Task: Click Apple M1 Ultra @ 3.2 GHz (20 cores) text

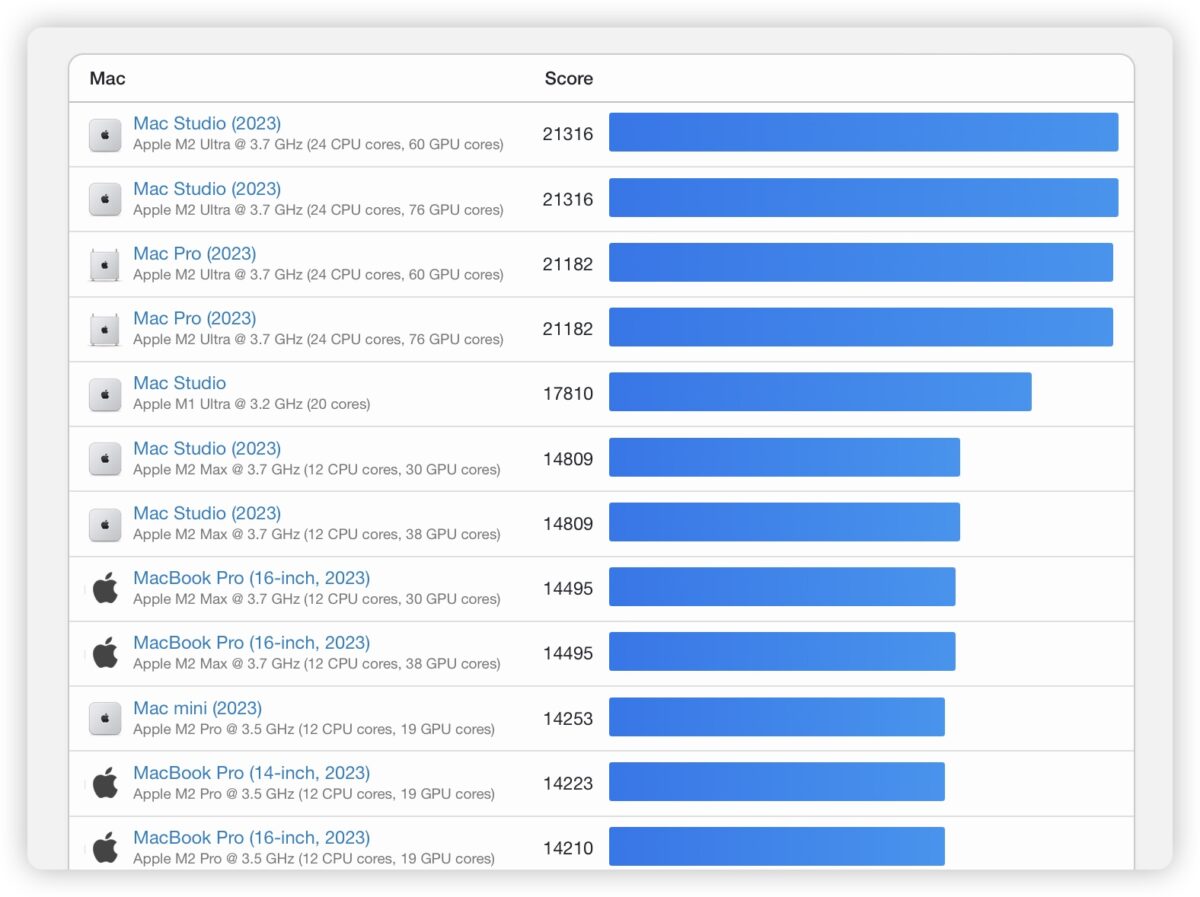Action: tap(251, 405)
